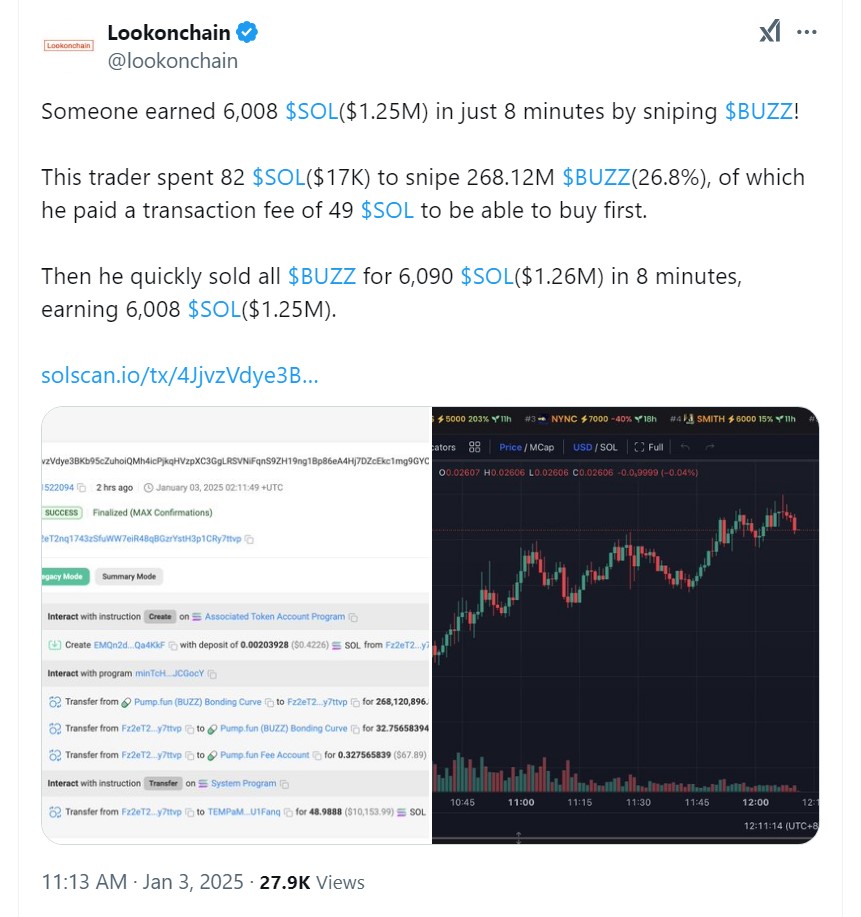Screen dimensions: 861x917
Task: Click the Full screen icon on the chart
Action: (649, 447)
